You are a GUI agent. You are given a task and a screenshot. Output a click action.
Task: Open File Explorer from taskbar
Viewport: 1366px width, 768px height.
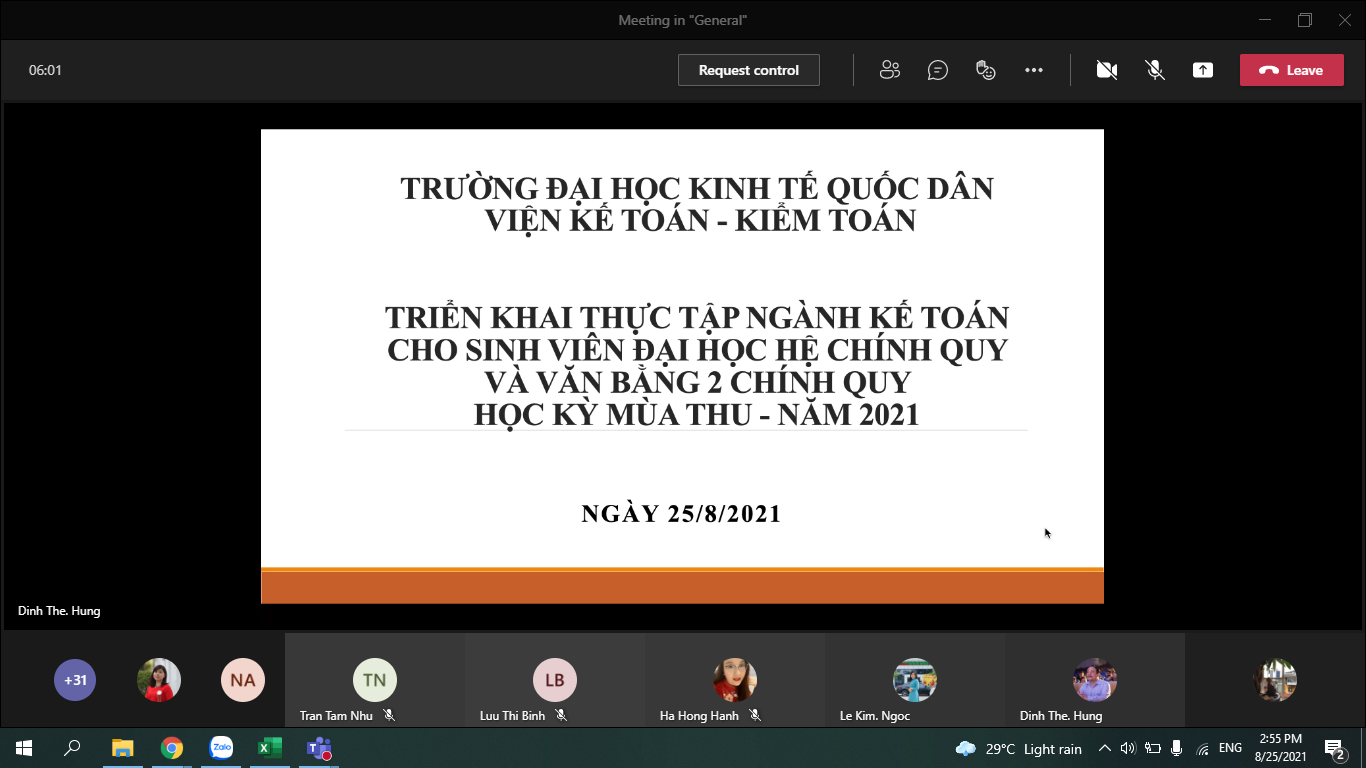123,748
